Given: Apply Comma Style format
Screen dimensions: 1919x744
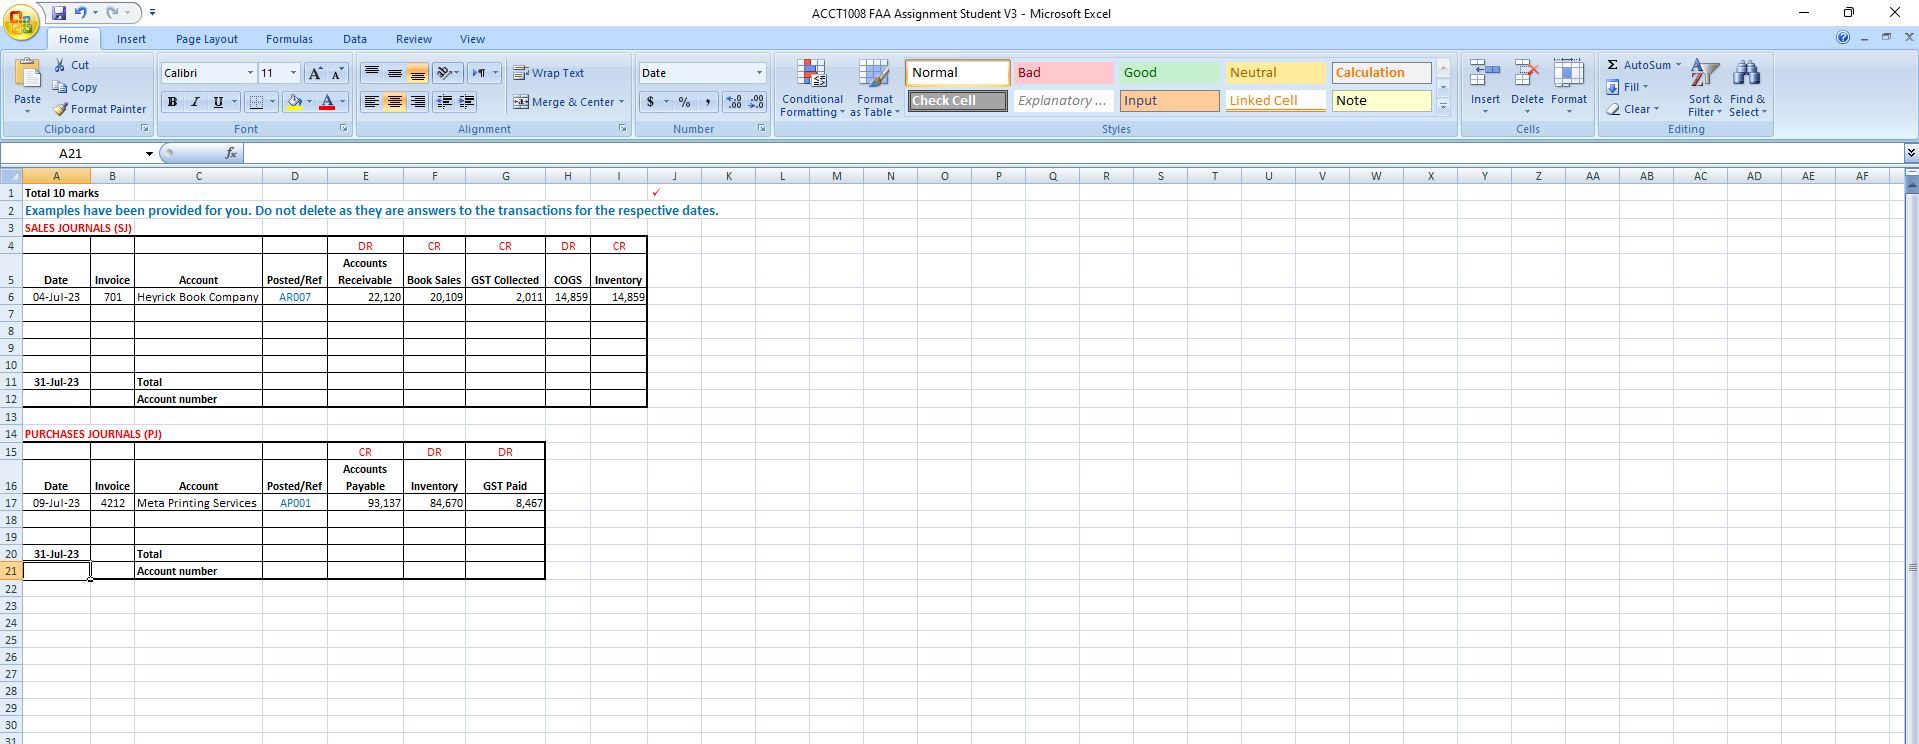Looking at the screenshot, I should pyautogui.click(x=707, y=102).
